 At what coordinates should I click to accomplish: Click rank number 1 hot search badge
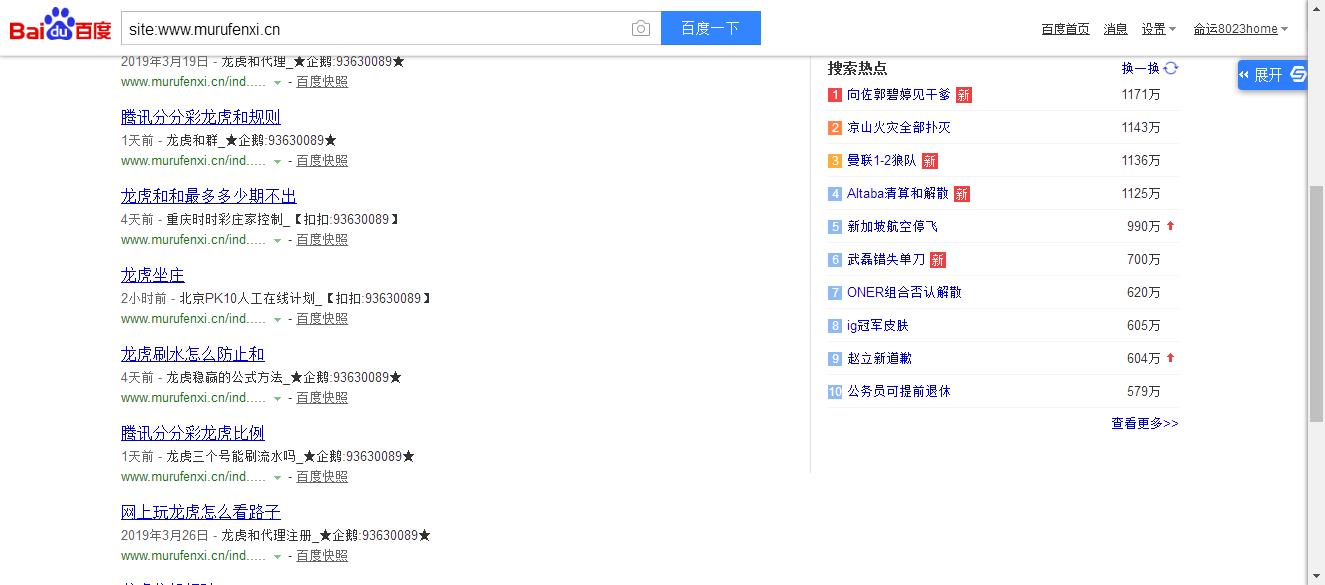835,95
